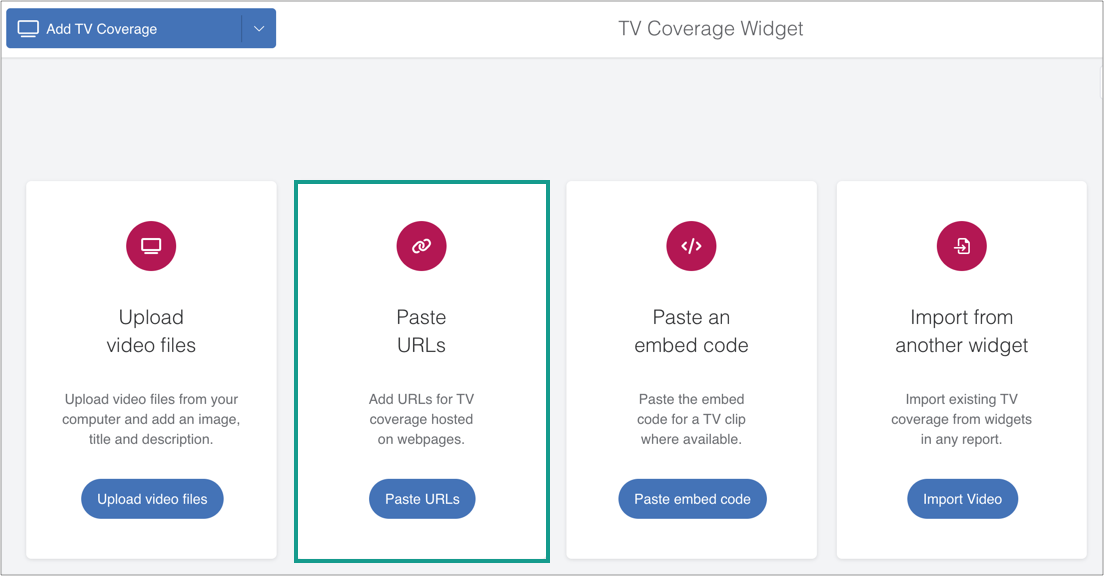Select the Import from another widget heading
The image size is (1104, 576).
click(x=961, y=331)
